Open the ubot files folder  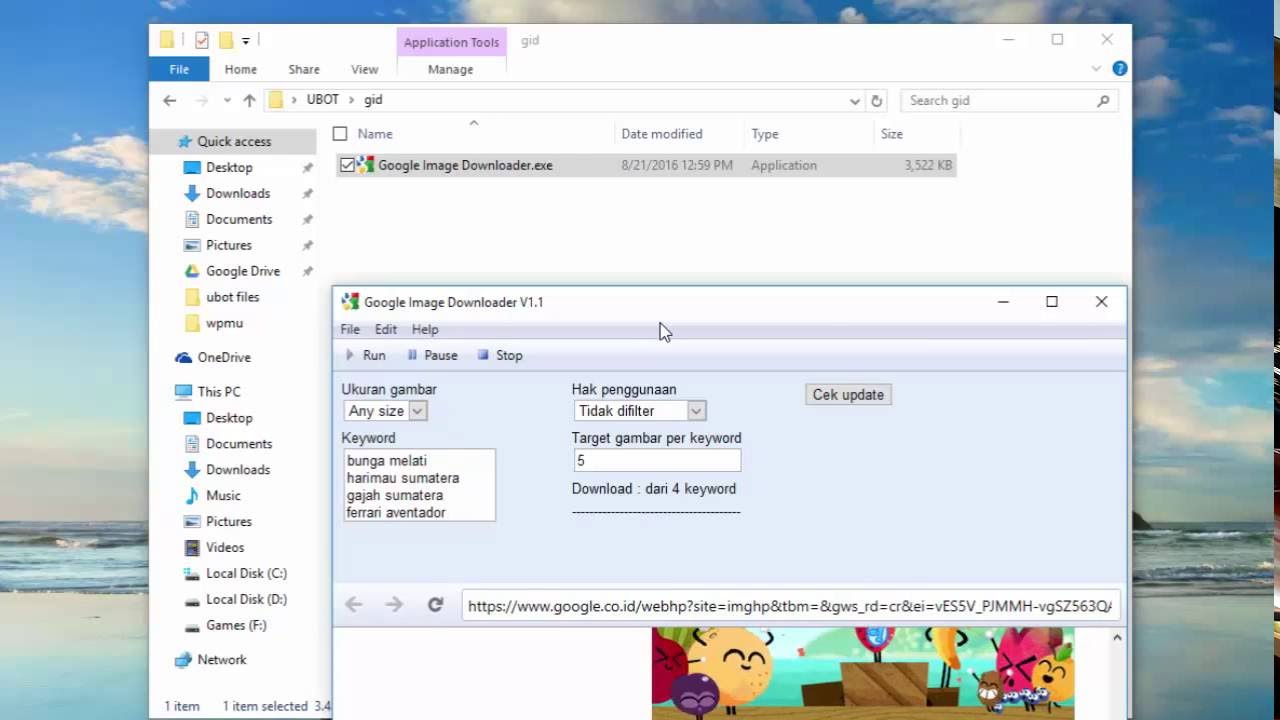pyautogui.click(x=223, y=297)
